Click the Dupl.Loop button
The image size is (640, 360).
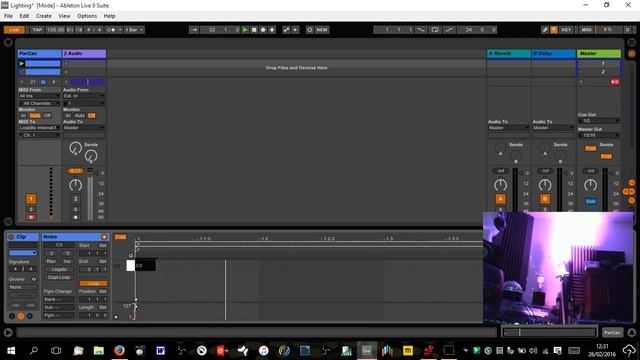coord(59,278)
